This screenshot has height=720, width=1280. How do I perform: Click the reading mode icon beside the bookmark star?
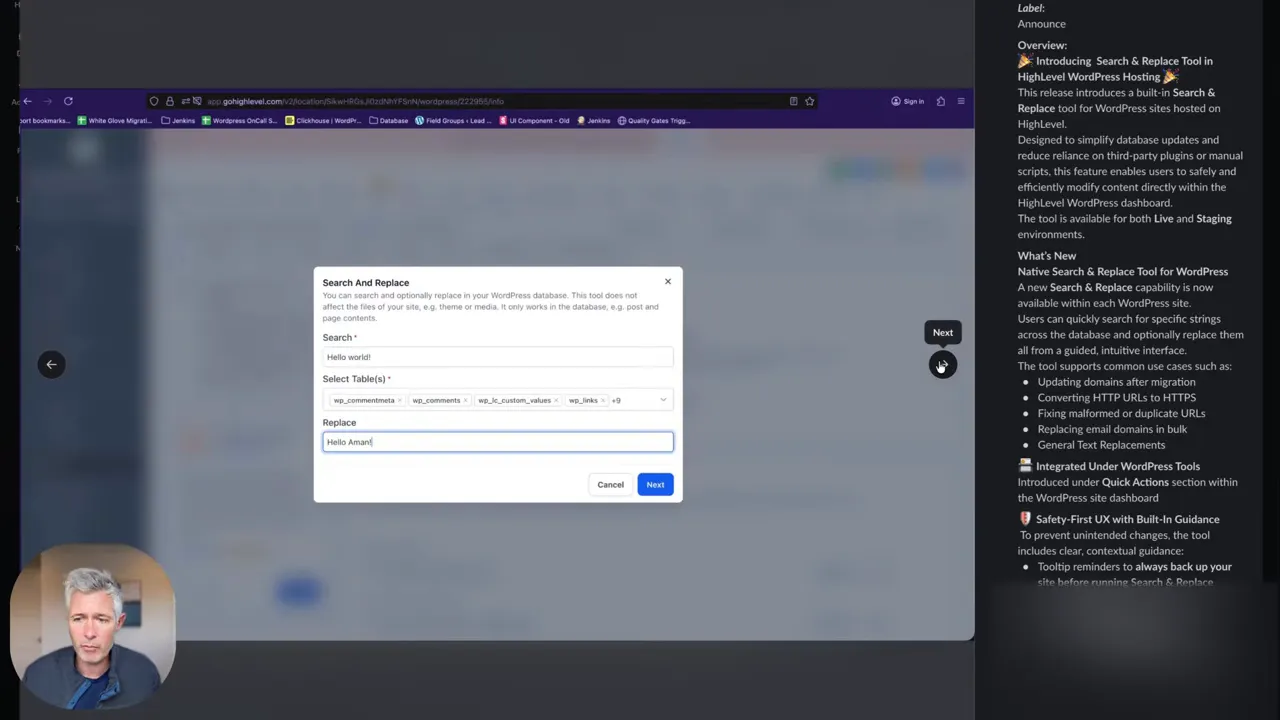794,101
